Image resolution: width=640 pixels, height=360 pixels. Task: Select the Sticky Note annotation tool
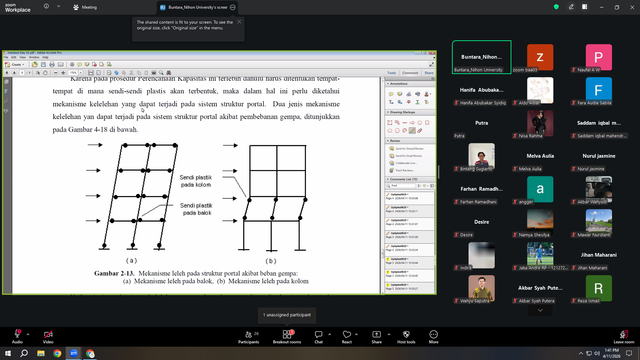click(391, 94)
